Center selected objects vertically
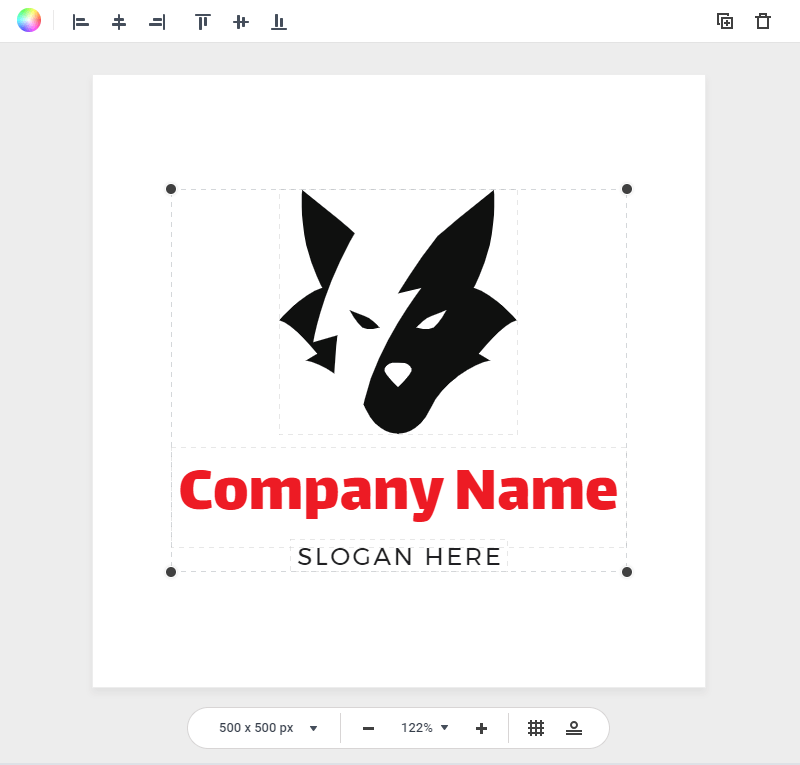The width and height of the screenshot is (800, 765). 241,22
